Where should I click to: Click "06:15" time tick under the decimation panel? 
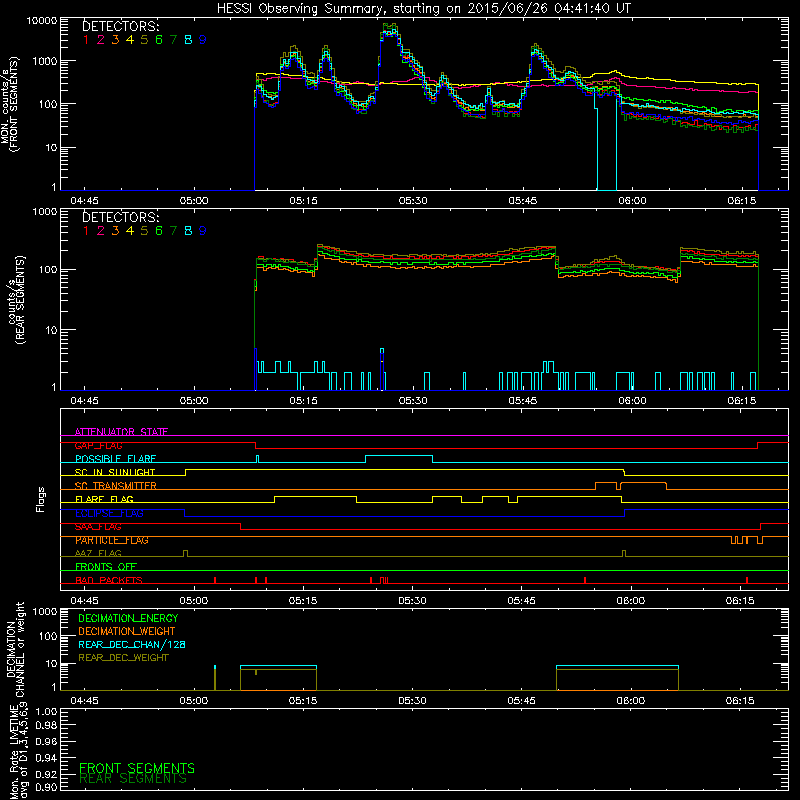740,701
